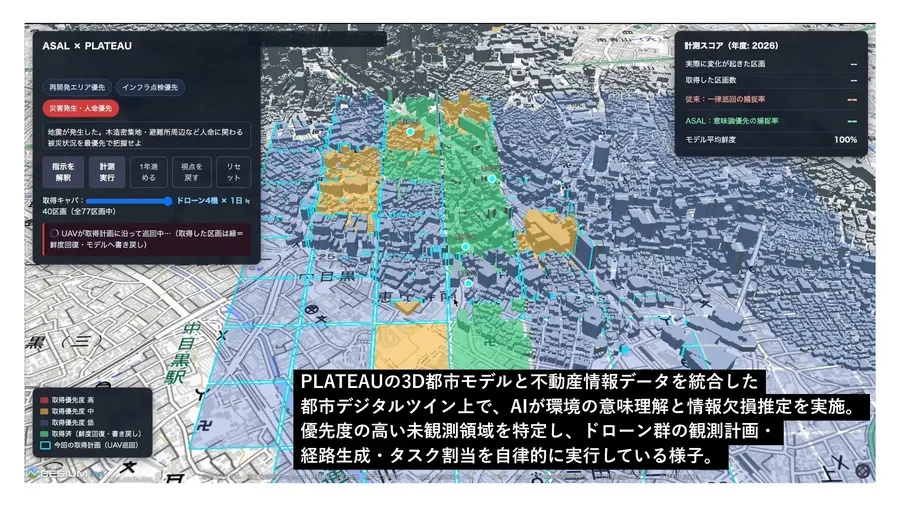Click the cyan drone waypoint on the orange block

(x=410, y=132)
